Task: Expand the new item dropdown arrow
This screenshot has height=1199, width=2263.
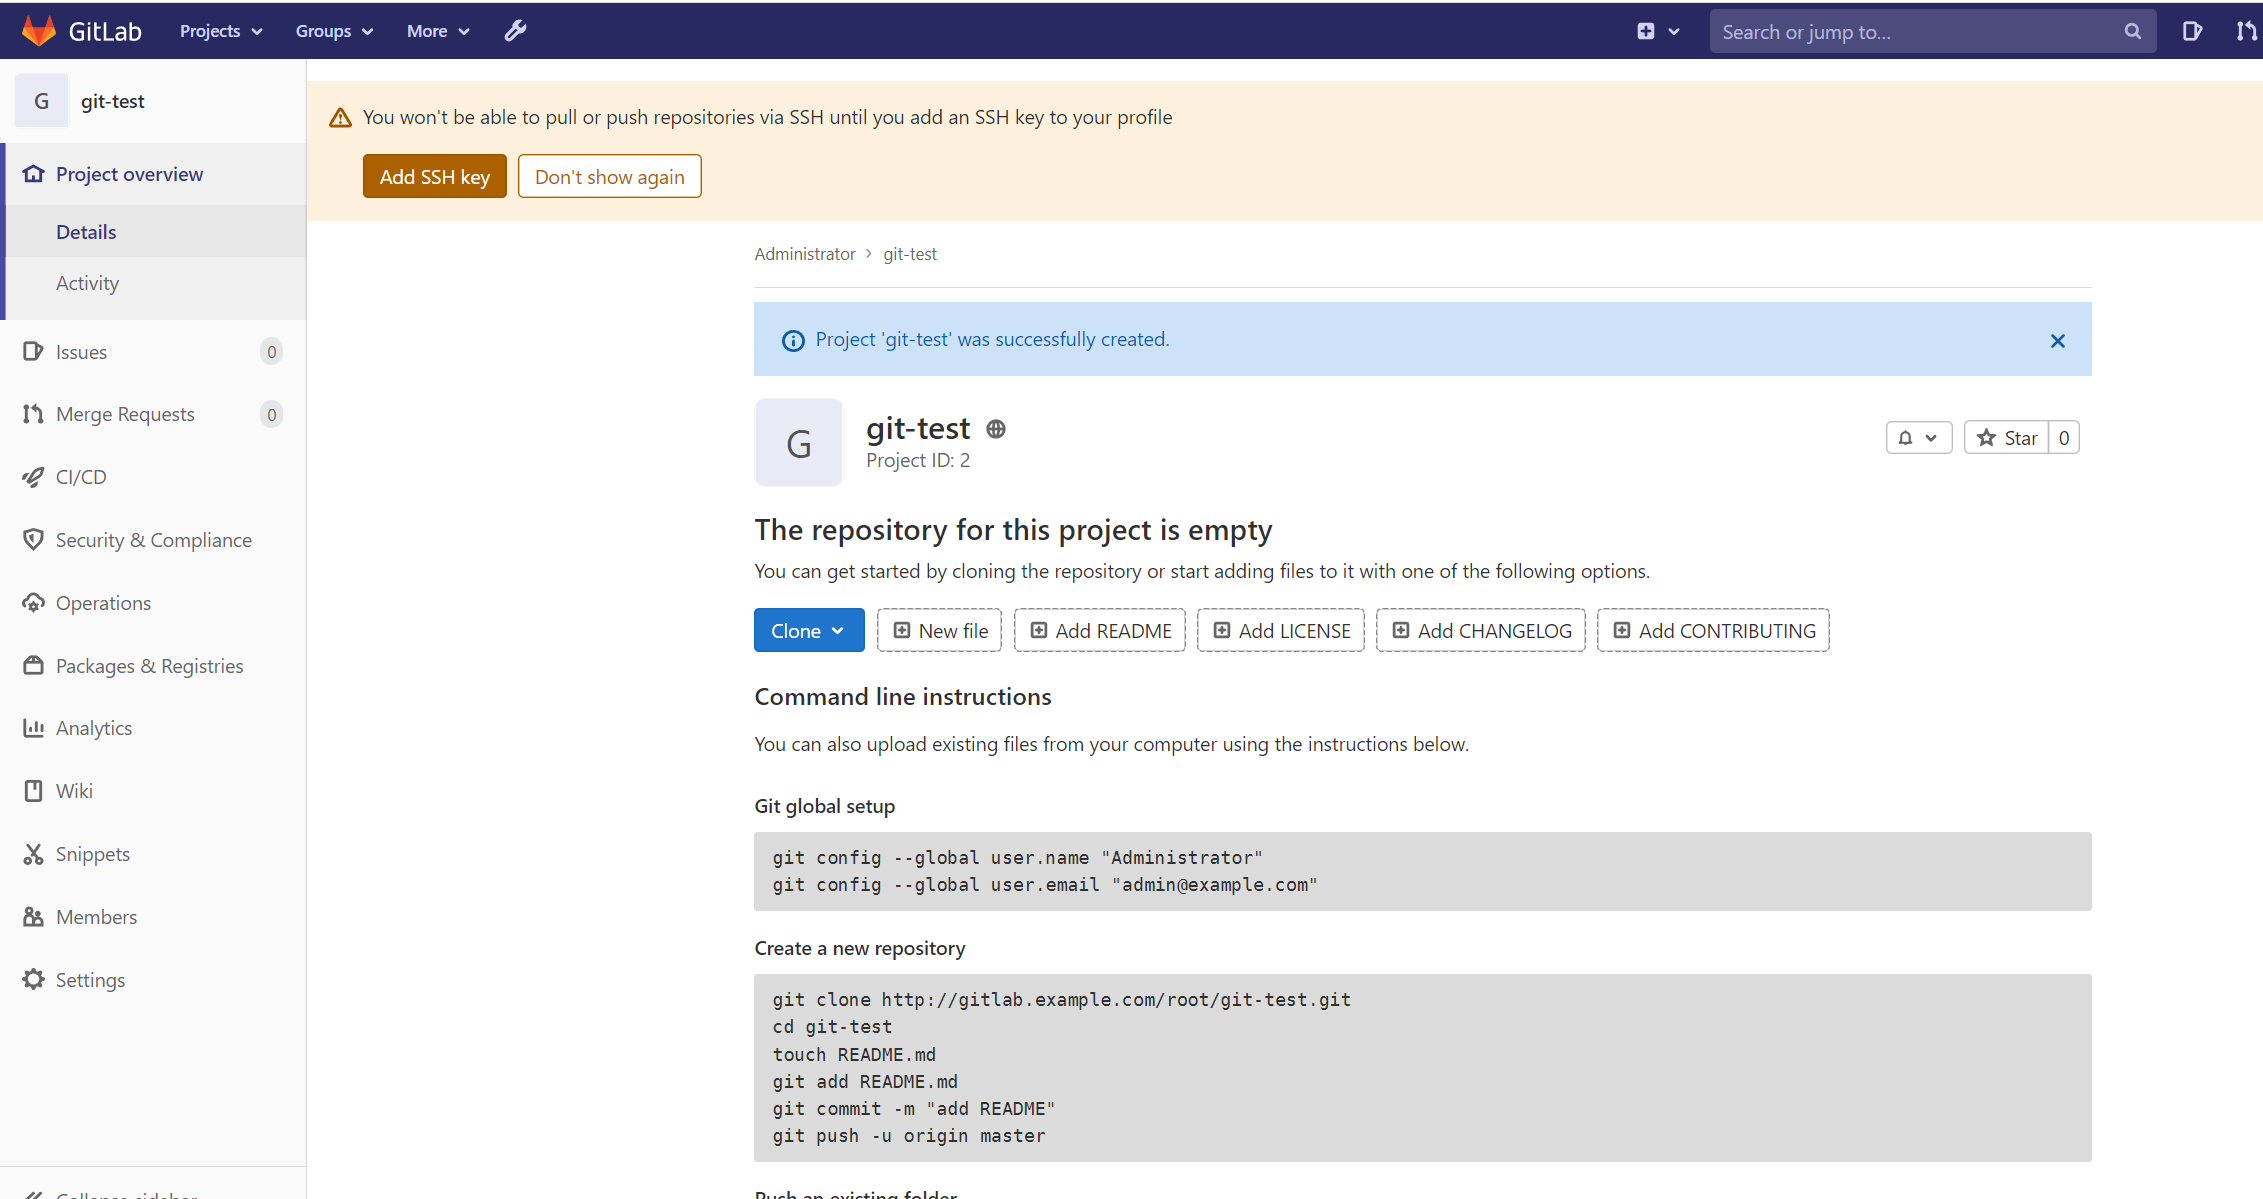Action: pos(1674,32)
